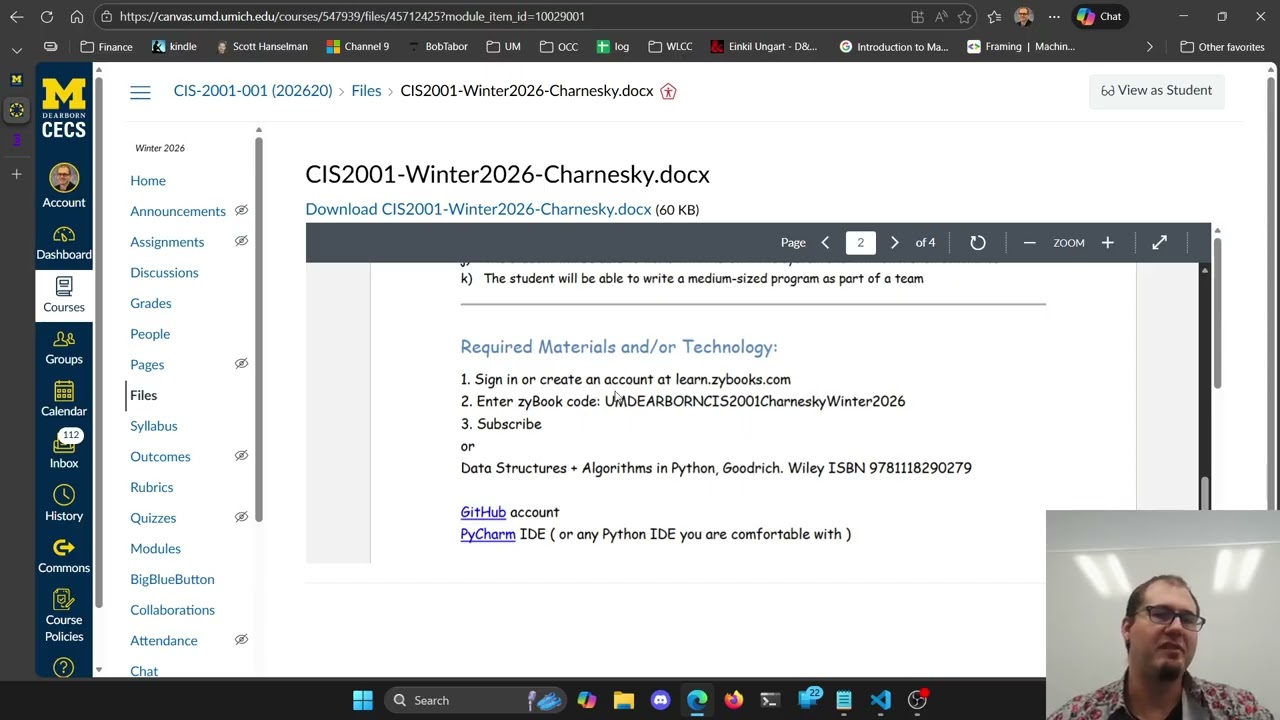Click Download CIS2001-Winter2026-Charnesky.docx link
Viewport: 1280px width, 720px height.
tap(478, 209)
